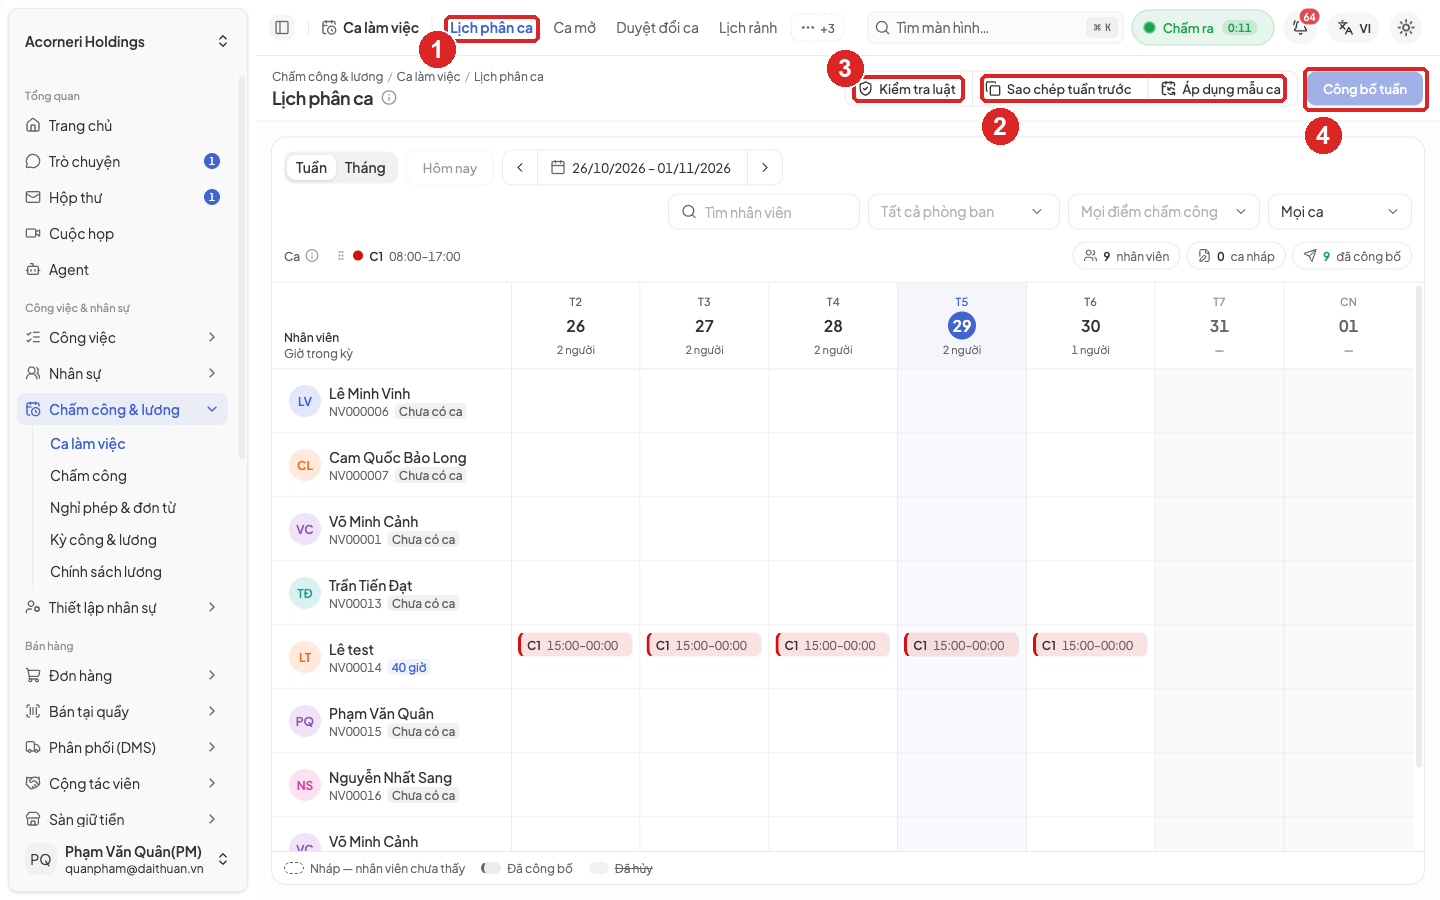Click the Công bố tuần button
Image resolution: width=1440 pixels, height=900 pixels.
click(x=1365, y=89)
